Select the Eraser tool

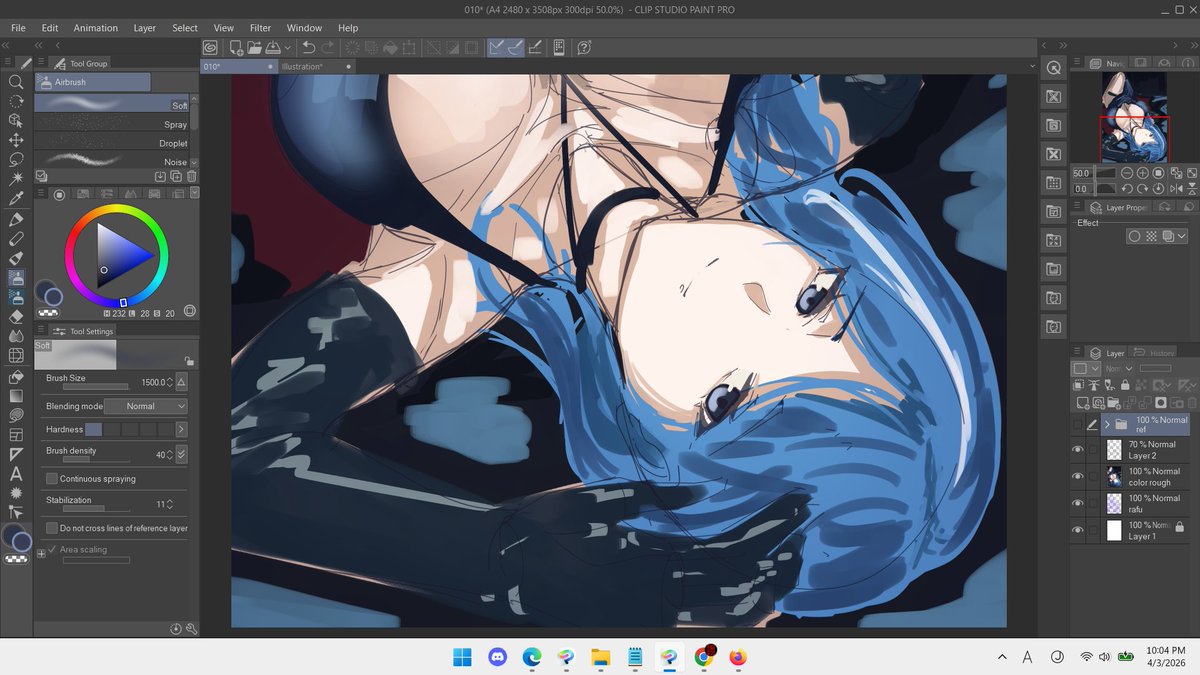tap(16, 316)
